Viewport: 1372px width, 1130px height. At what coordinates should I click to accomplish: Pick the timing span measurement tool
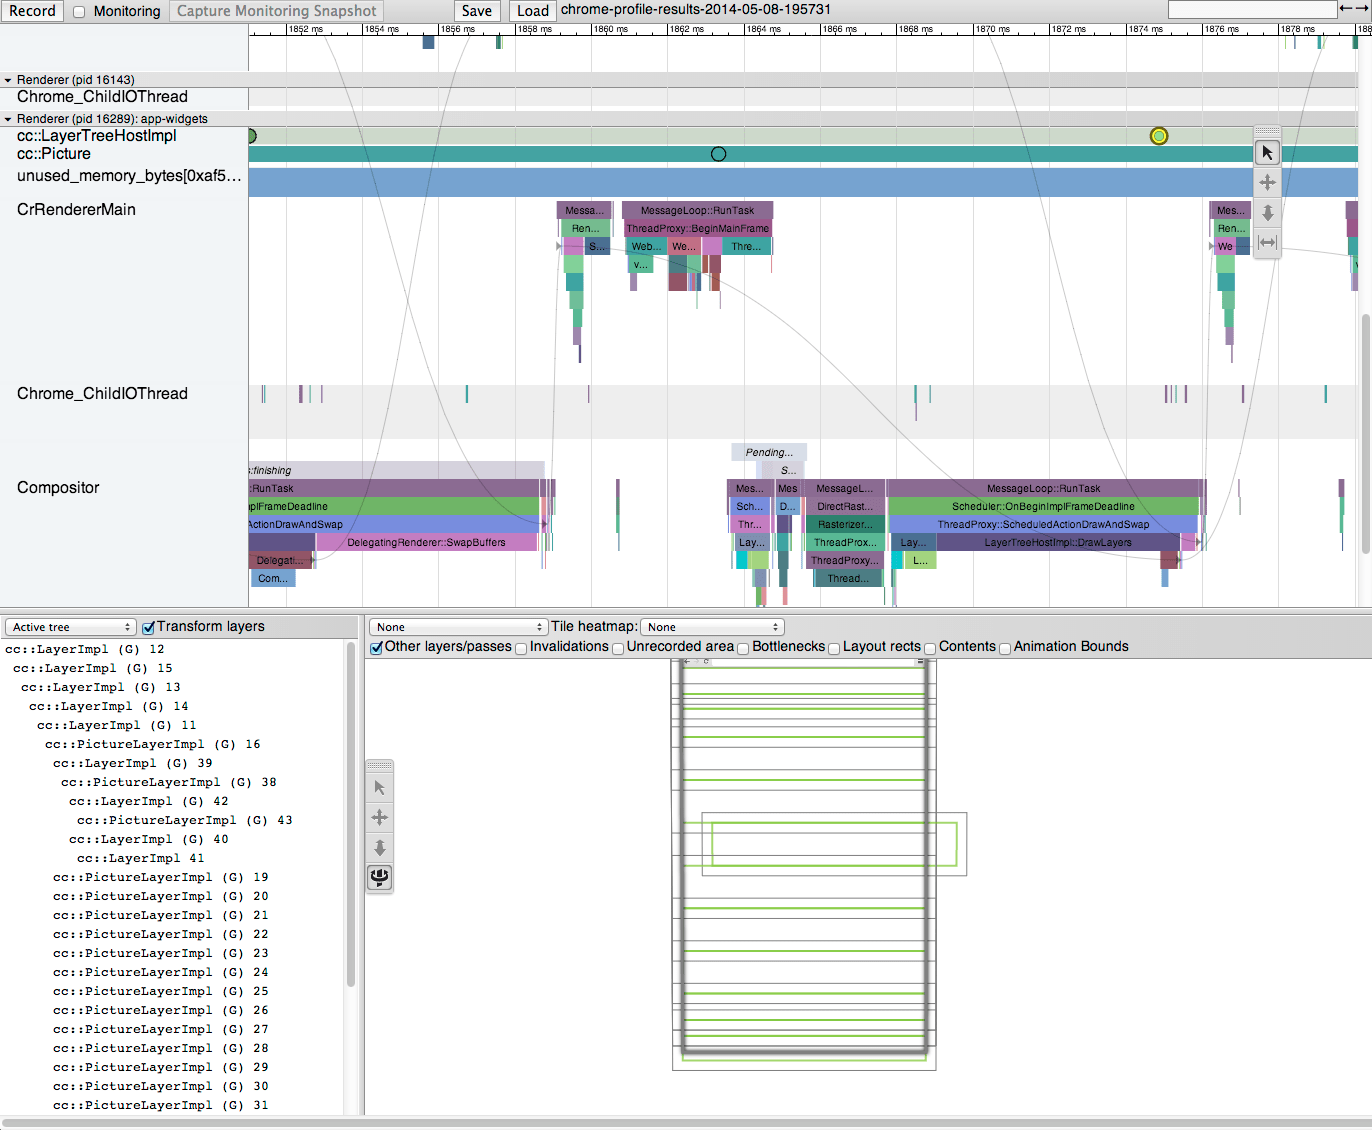pos(1266,242)
